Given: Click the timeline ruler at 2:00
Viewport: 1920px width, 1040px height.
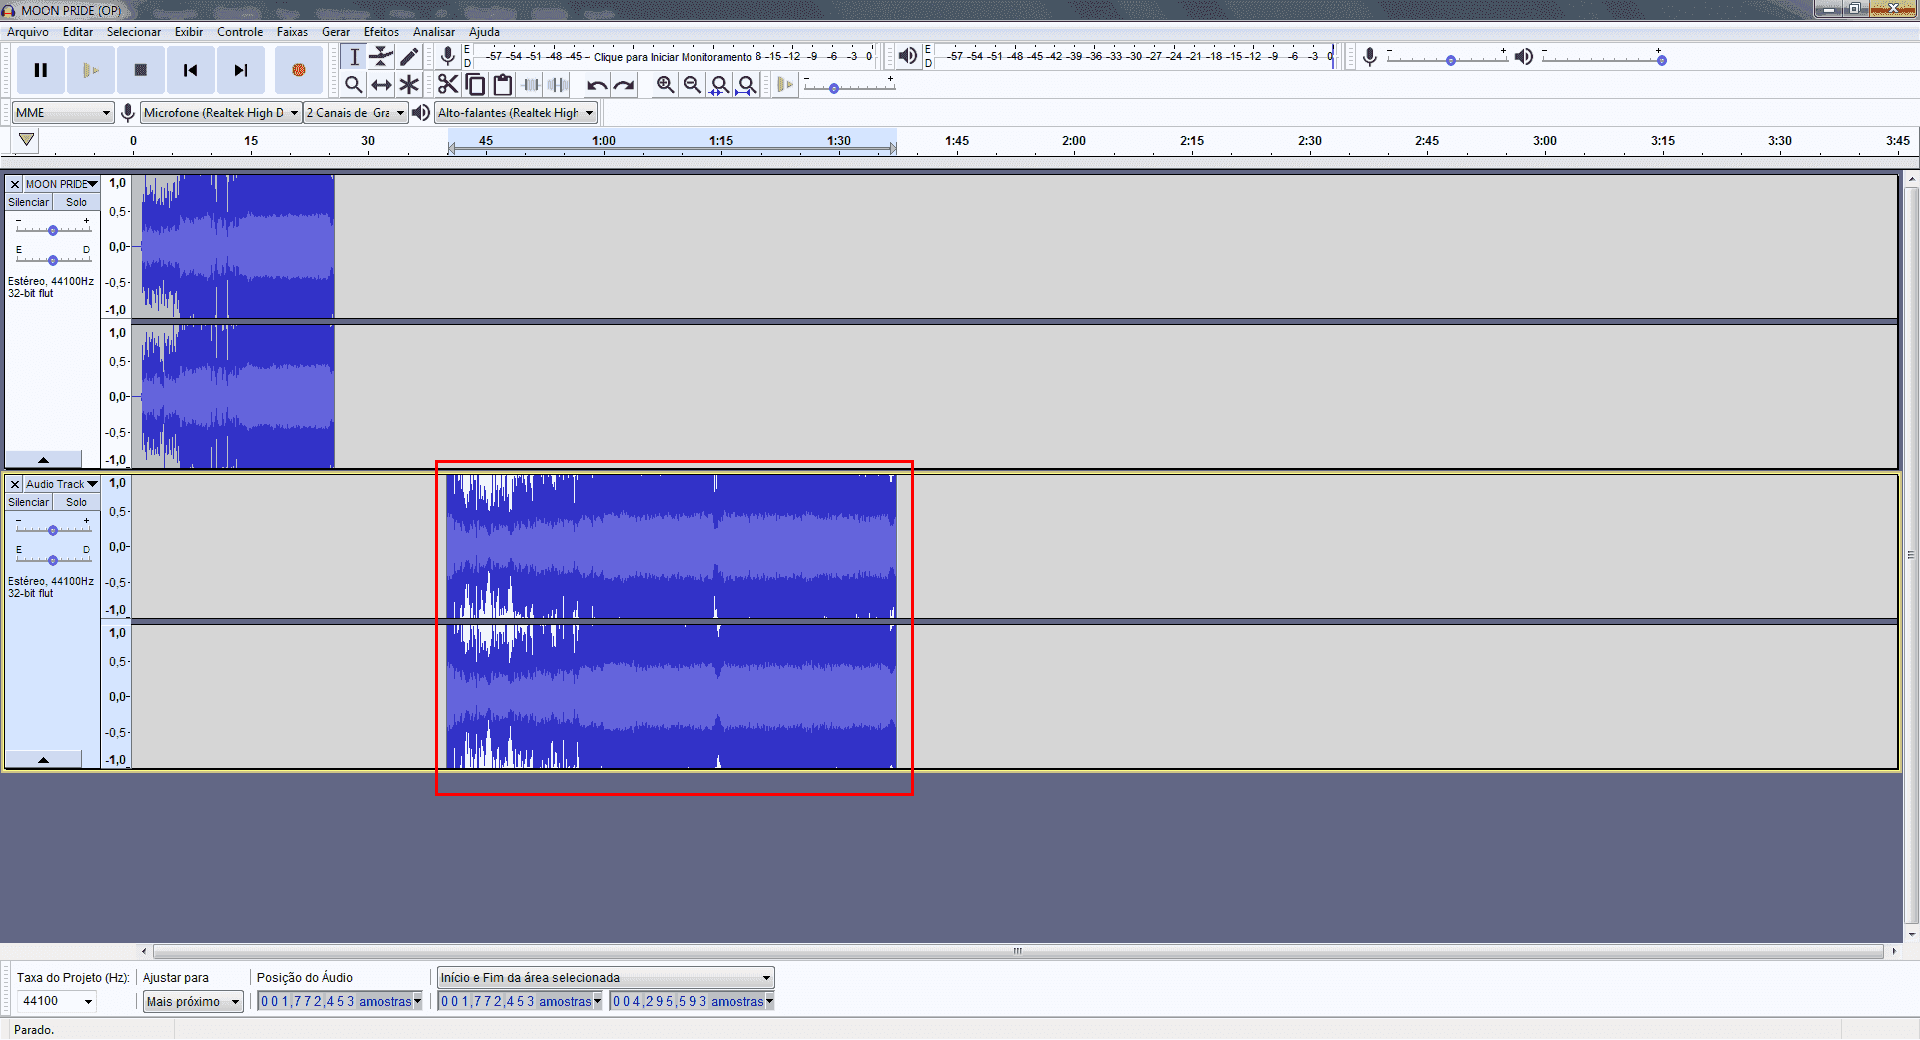Looking at the screenshot, I should 1074,141.
